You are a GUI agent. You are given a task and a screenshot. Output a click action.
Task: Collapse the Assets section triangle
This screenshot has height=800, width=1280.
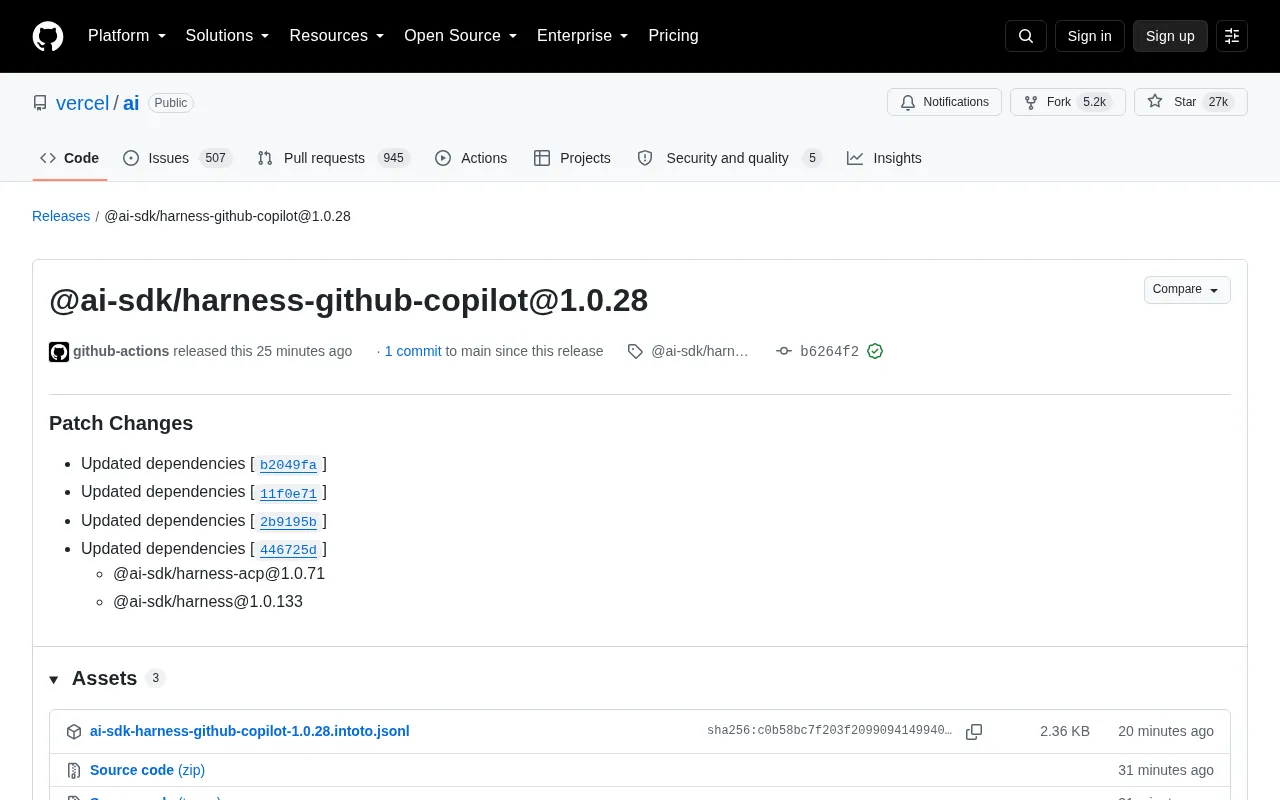[x=54, y=680]
